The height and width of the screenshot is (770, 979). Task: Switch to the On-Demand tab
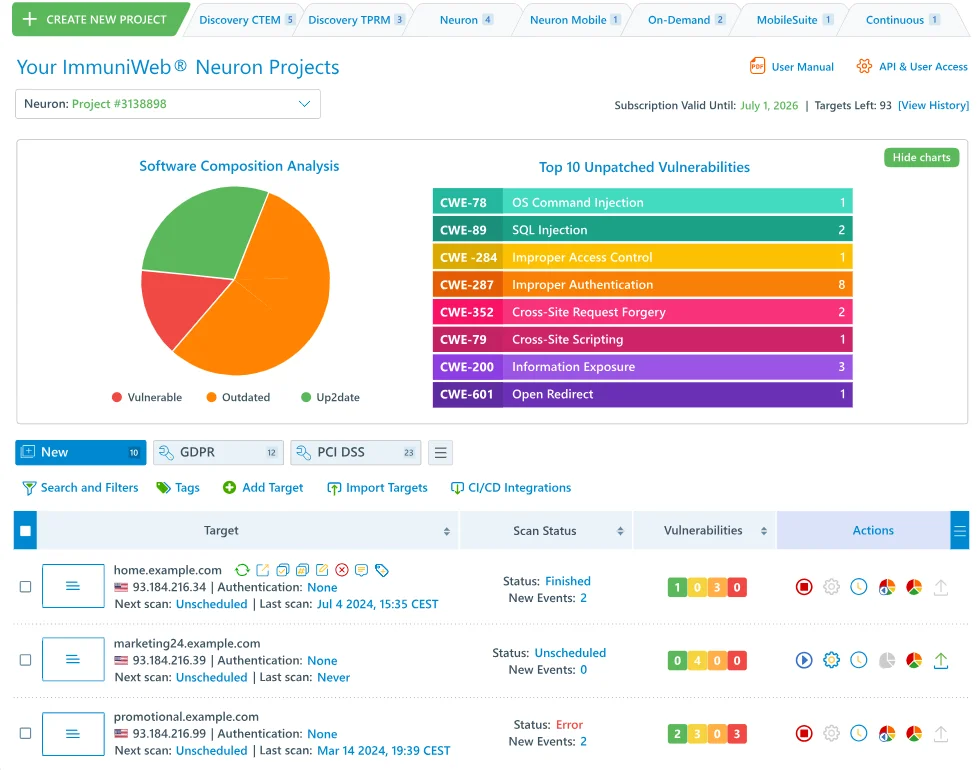pos(686,20)
